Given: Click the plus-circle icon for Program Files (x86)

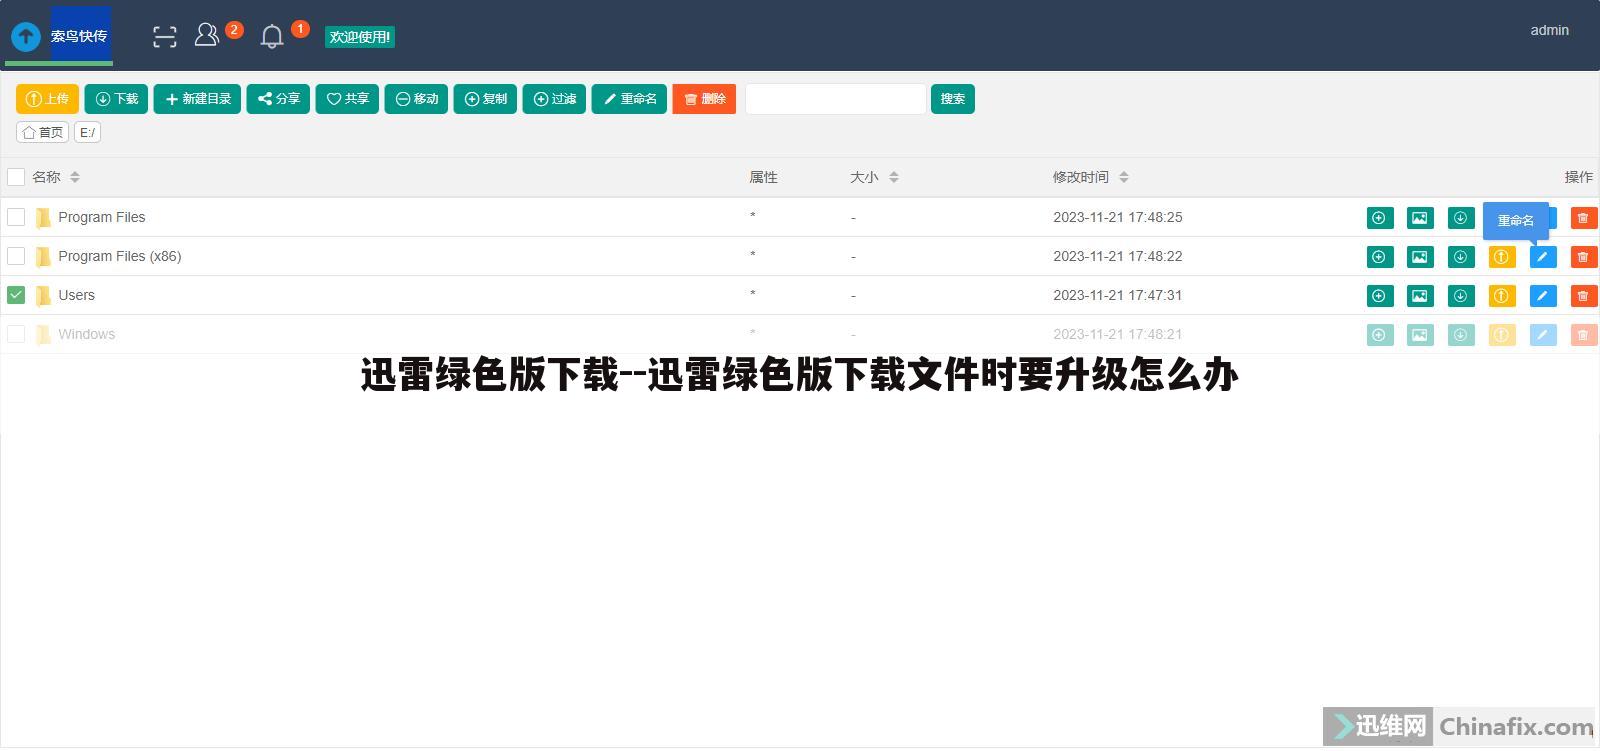Looking at the screenshot, I should coord(1380,257).
